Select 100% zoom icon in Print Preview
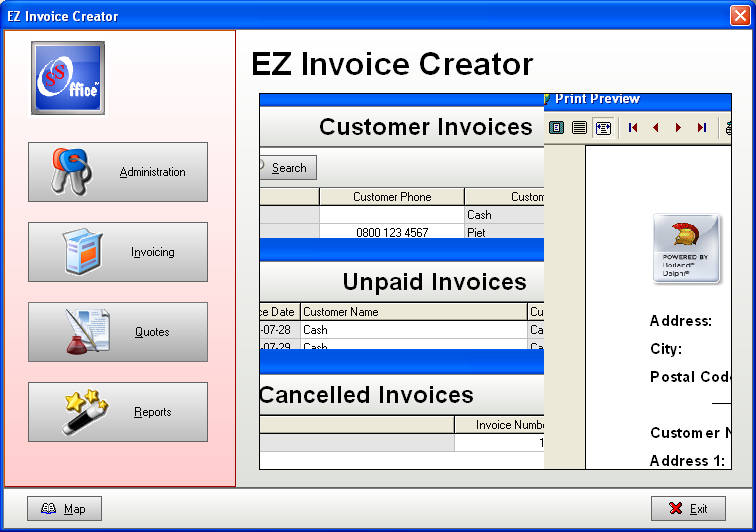 [579, 128]
